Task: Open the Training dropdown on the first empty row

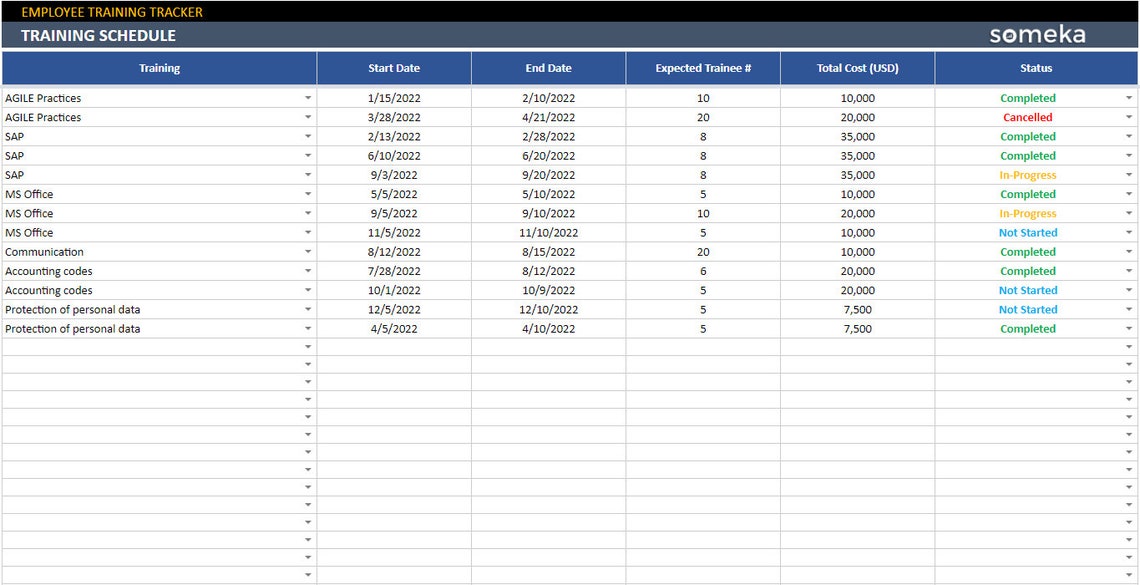Action: click(x=306, y=347)
